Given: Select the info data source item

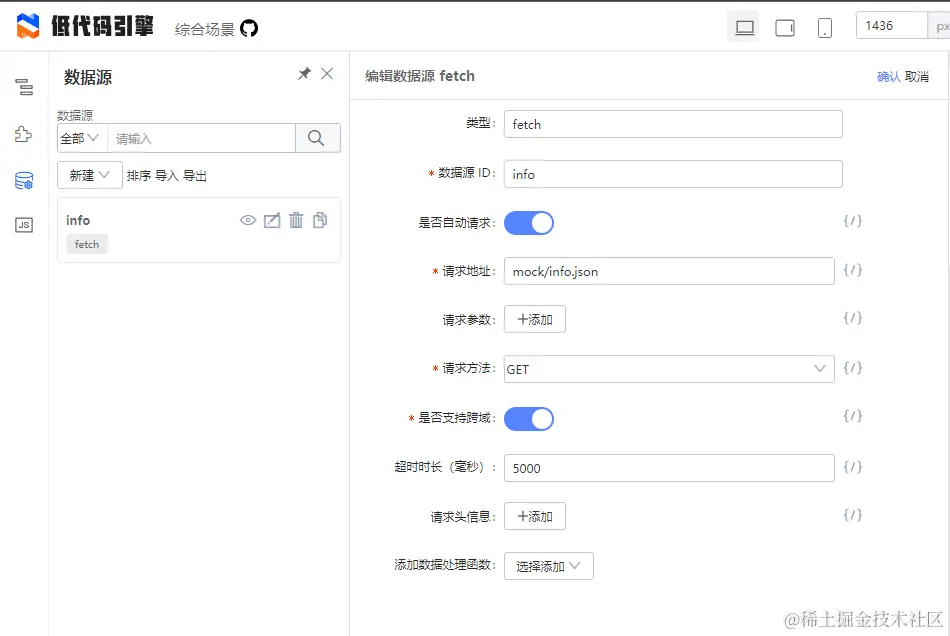Looking at the screenshot, I should click(199, 230).
